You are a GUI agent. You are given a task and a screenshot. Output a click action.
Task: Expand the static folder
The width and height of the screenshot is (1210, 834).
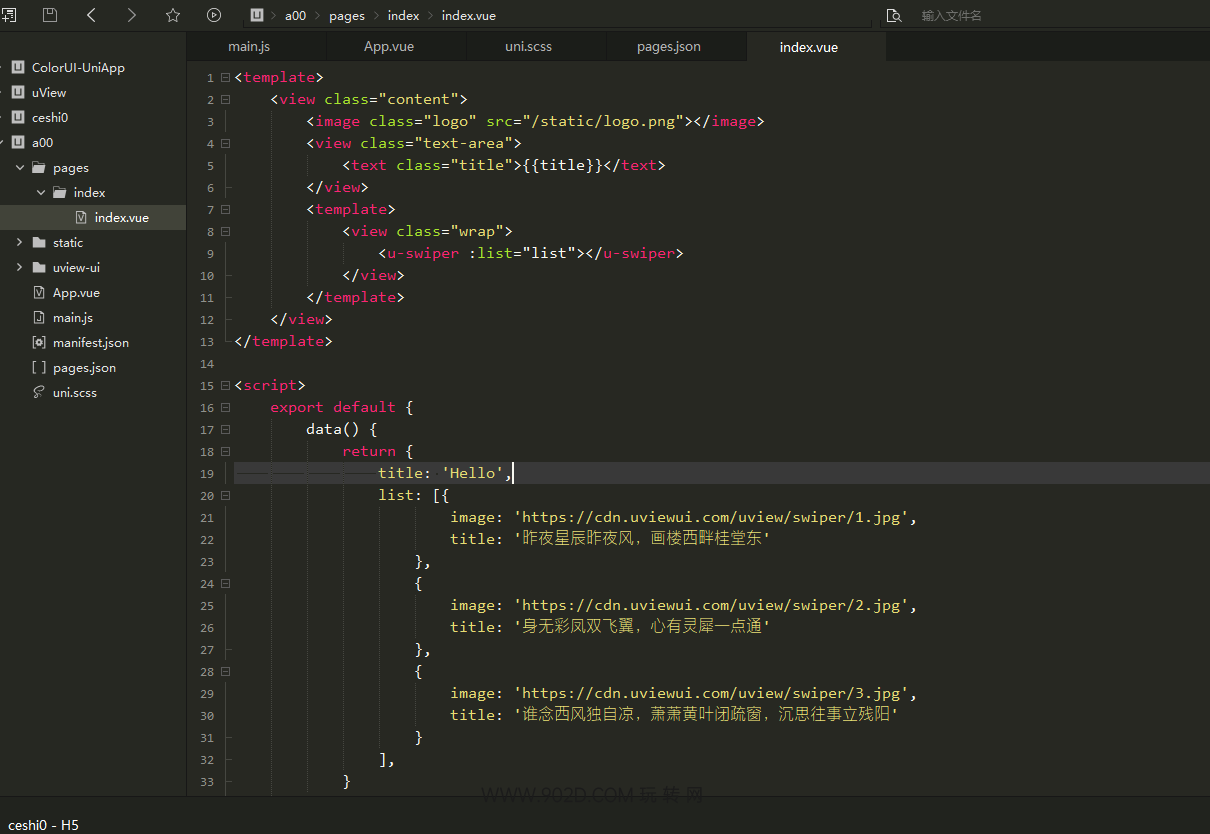coord(20,242)
